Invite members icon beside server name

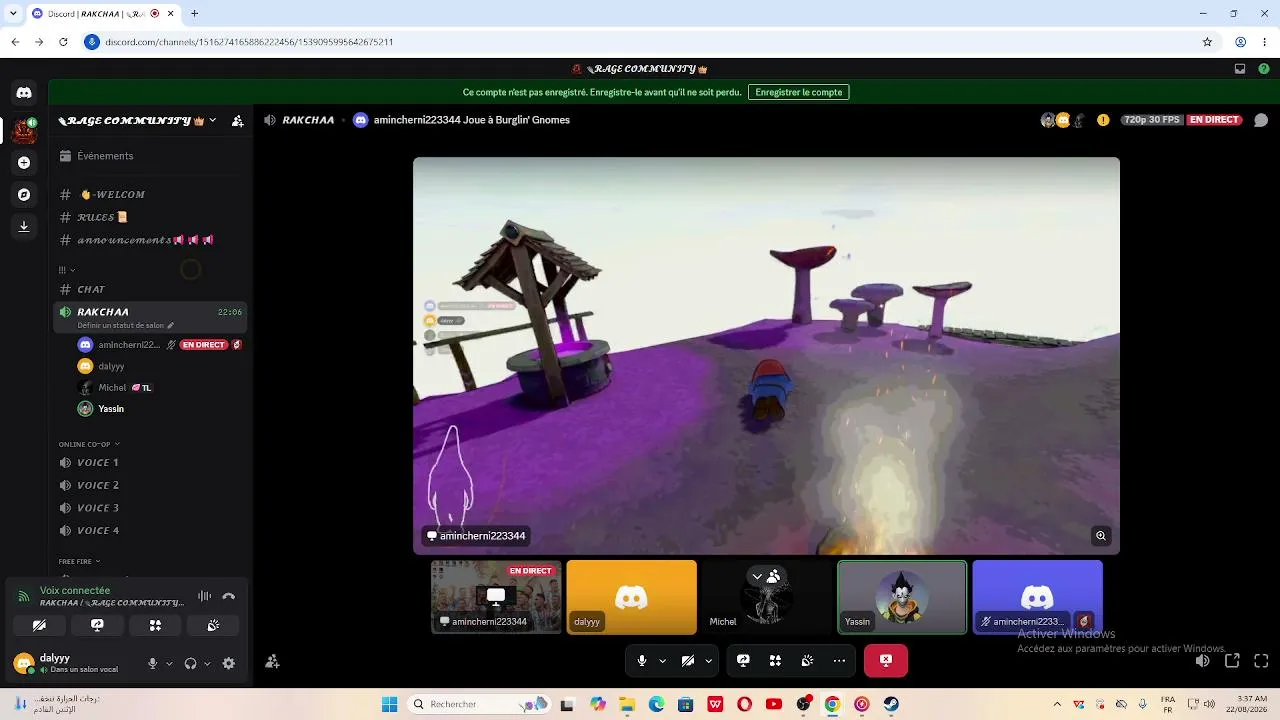click(x=237, y=121)
